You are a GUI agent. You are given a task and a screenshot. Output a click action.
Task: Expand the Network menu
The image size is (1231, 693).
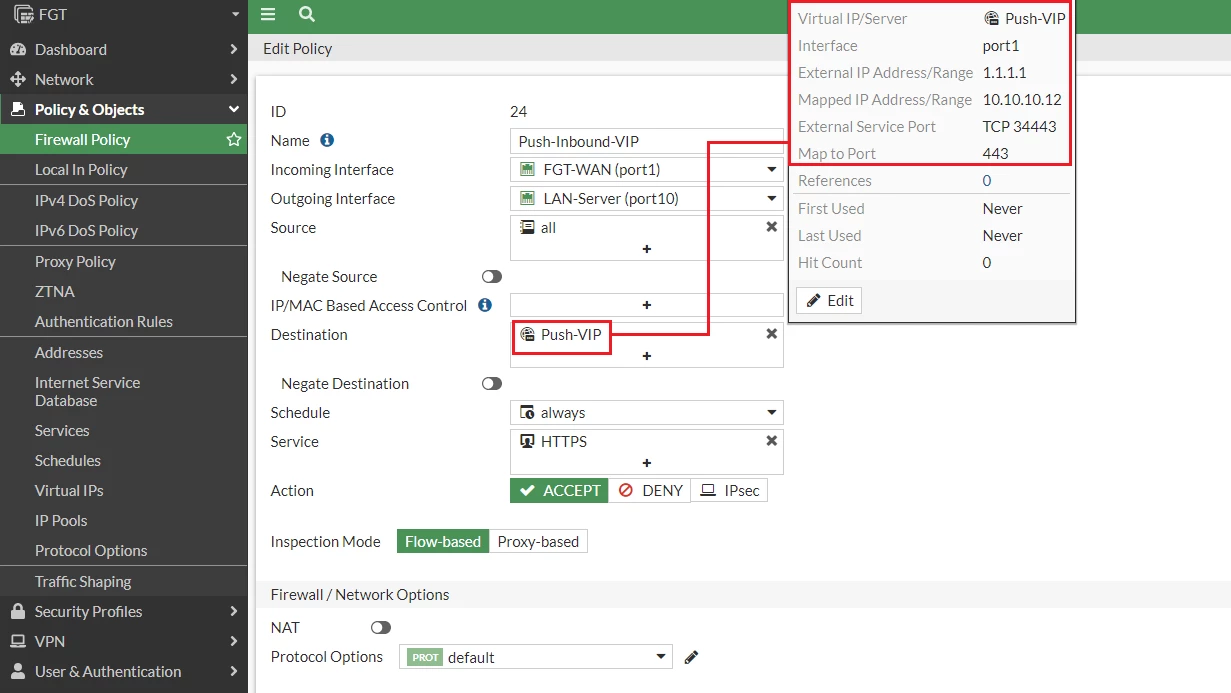pos(124,79)
